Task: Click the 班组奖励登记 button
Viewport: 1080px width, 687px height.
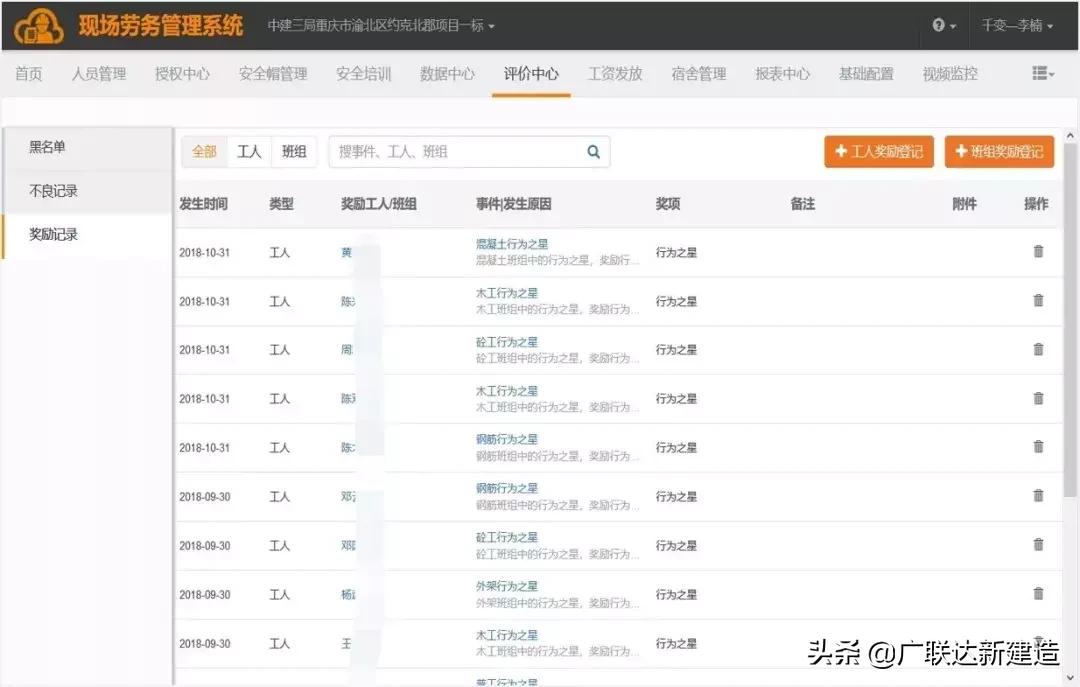Action: coord(999,151)
